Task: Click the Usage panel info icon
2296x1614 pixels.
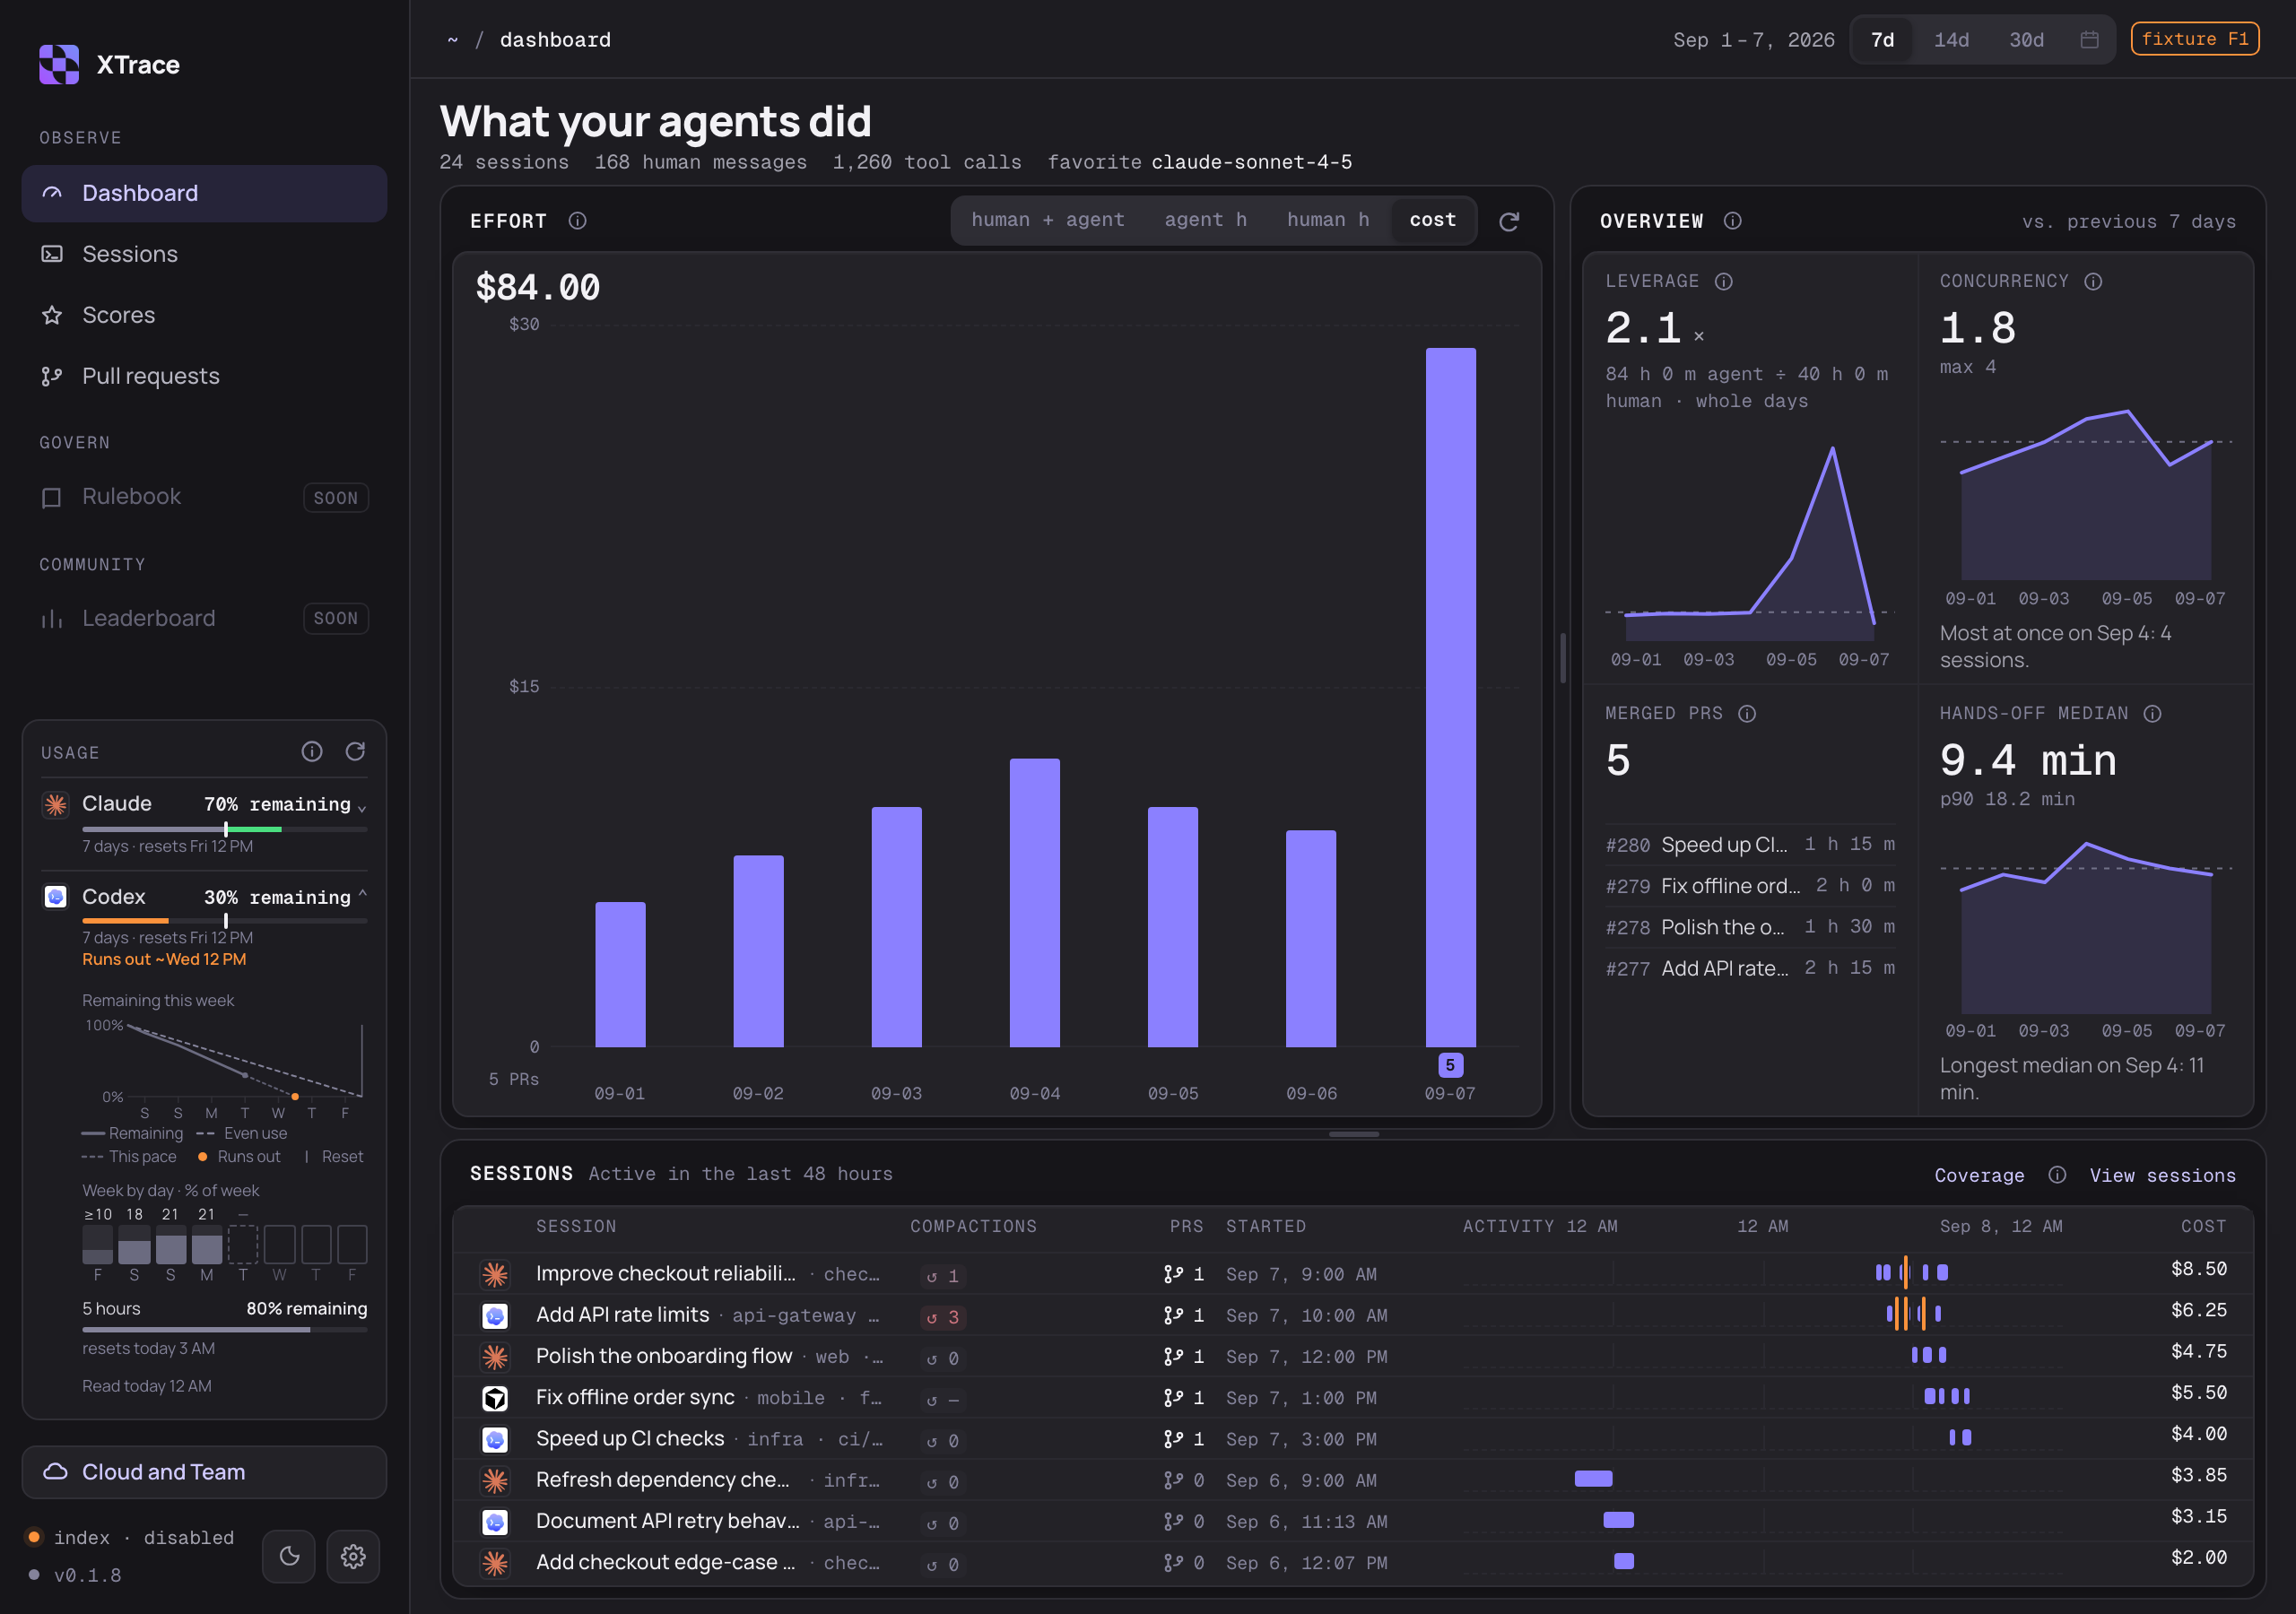Action: 312,752
